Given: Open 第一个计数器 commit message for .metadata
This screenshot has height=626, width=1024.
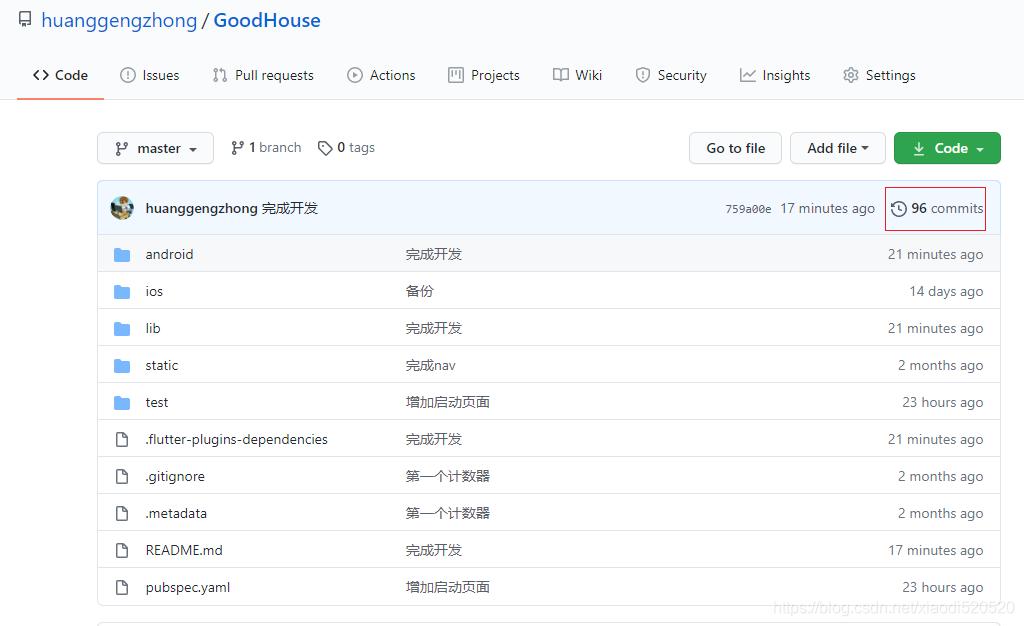Looking at the screenshot, I should [447, 514].
